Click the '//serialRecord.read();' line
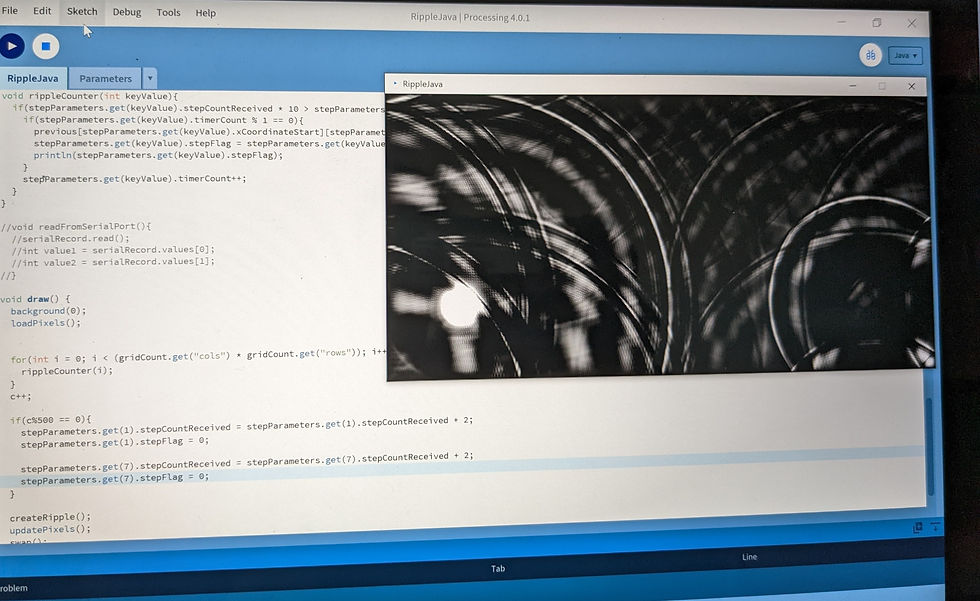The height and width of the screenshot is (601, 980). [x=71, y=238]
